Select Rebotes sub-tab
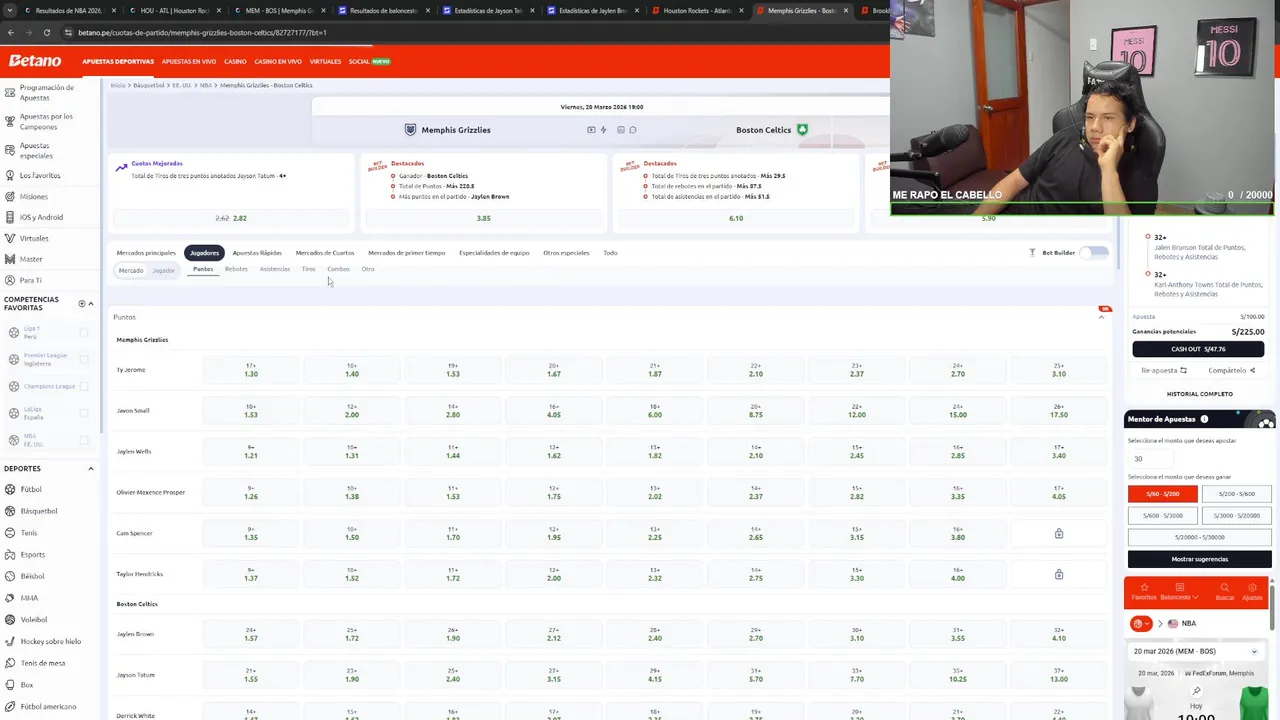Image resolution: width=1280 pixels, height=720 pixels. (x=236, y=269)
